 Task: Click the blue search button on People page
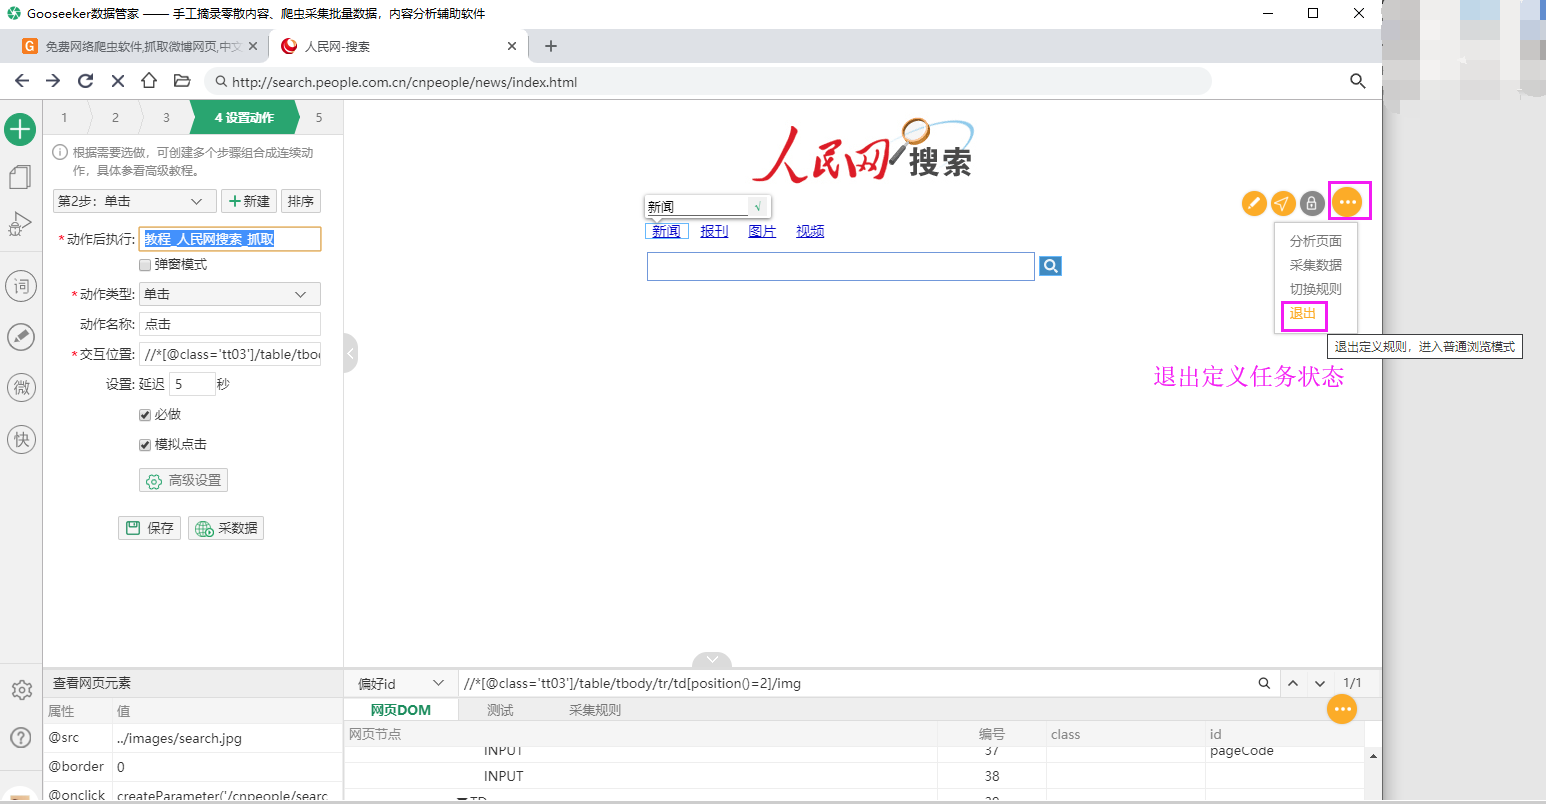point(1050,266)
